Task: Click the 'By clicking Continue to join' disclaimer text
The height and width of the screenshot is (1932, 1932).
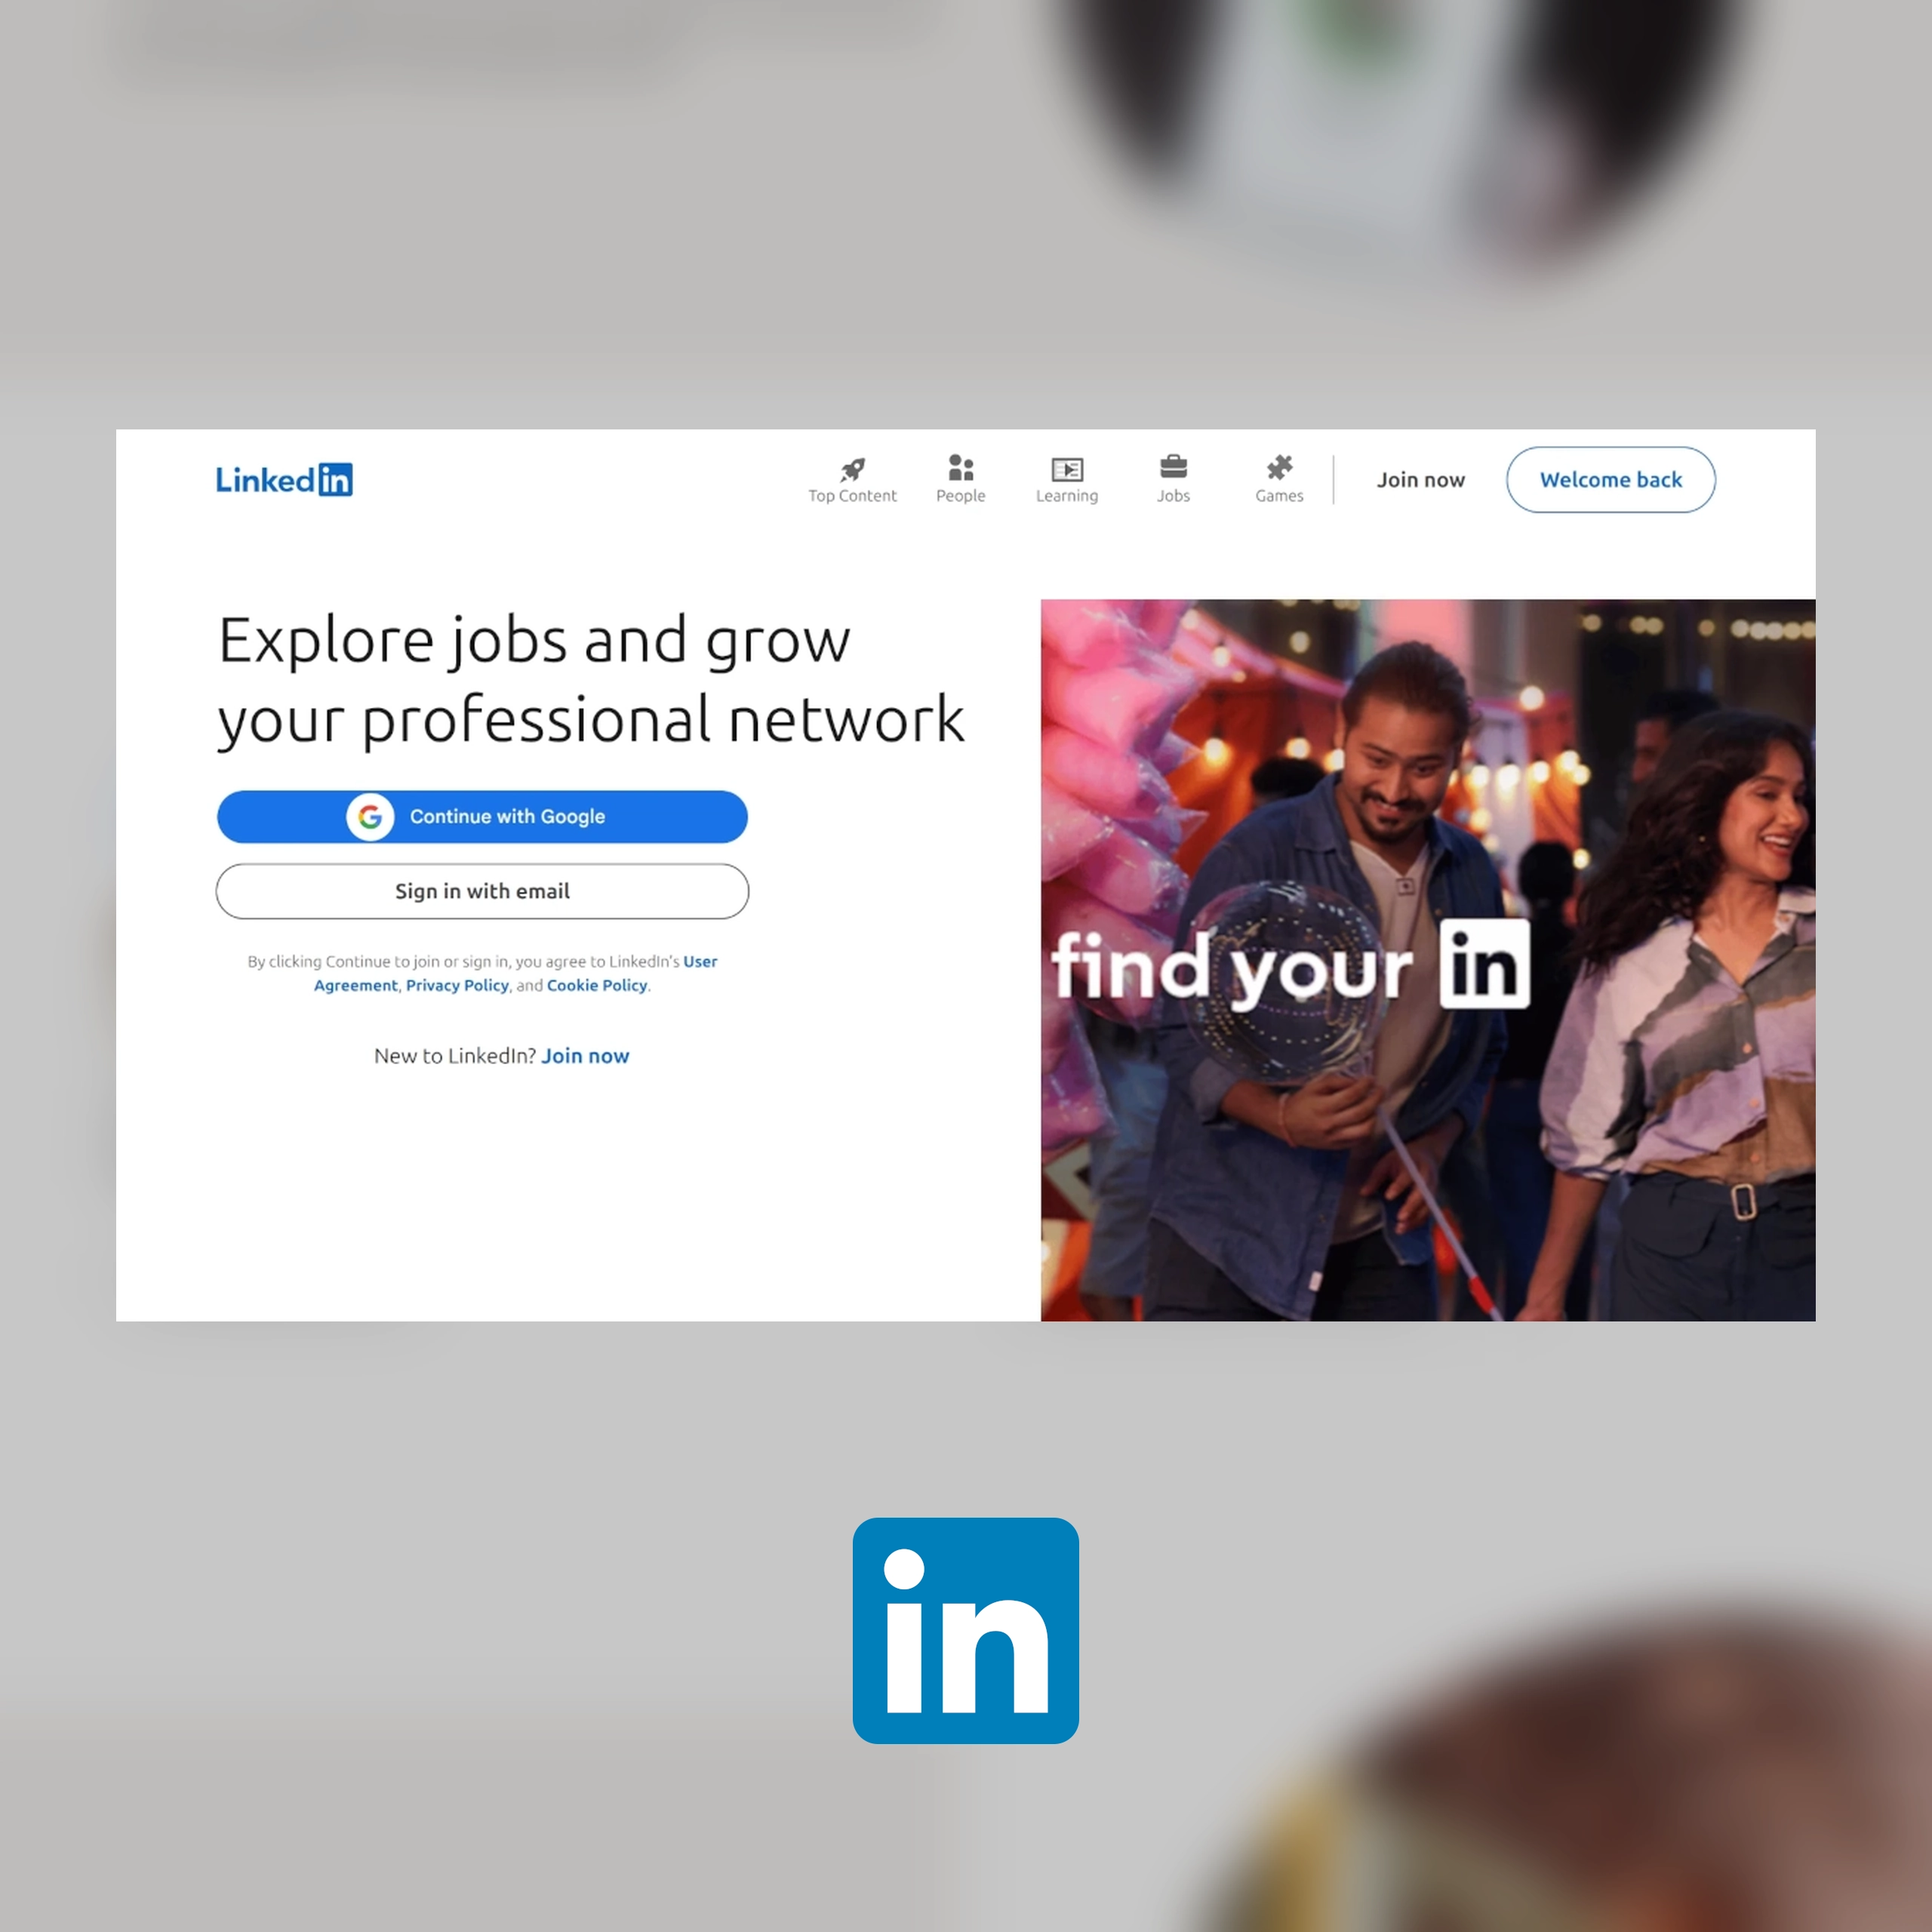Action: click(x=482, y=973)
